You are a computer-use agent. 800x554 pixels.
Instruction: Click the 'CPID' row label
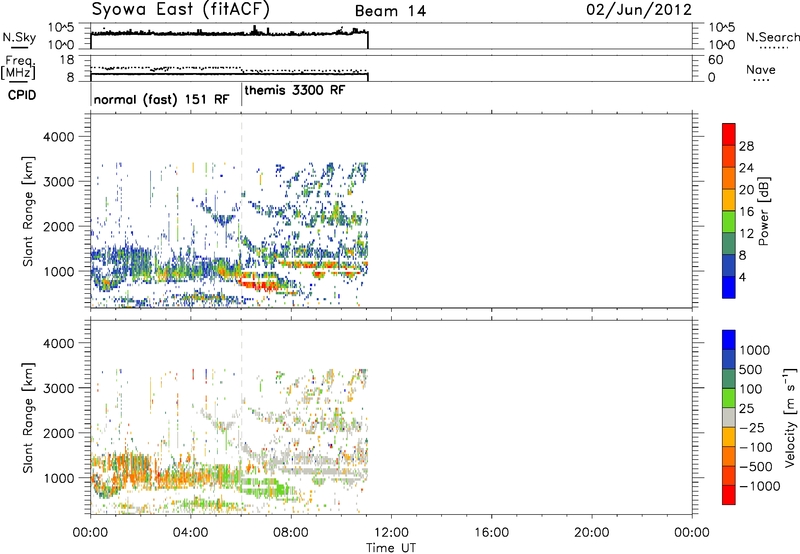click(x=22, y=95)
